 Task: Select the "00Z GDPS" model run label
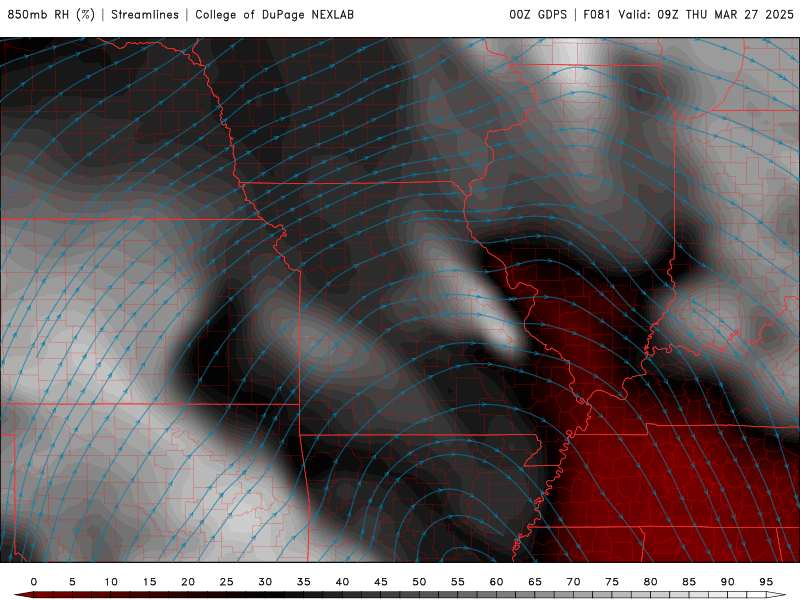(x=538, y=15)
